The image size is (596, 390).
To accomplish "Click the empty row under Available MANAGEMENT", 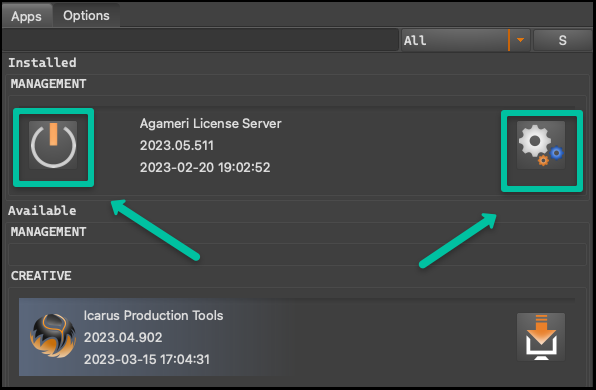I will 297,254.
